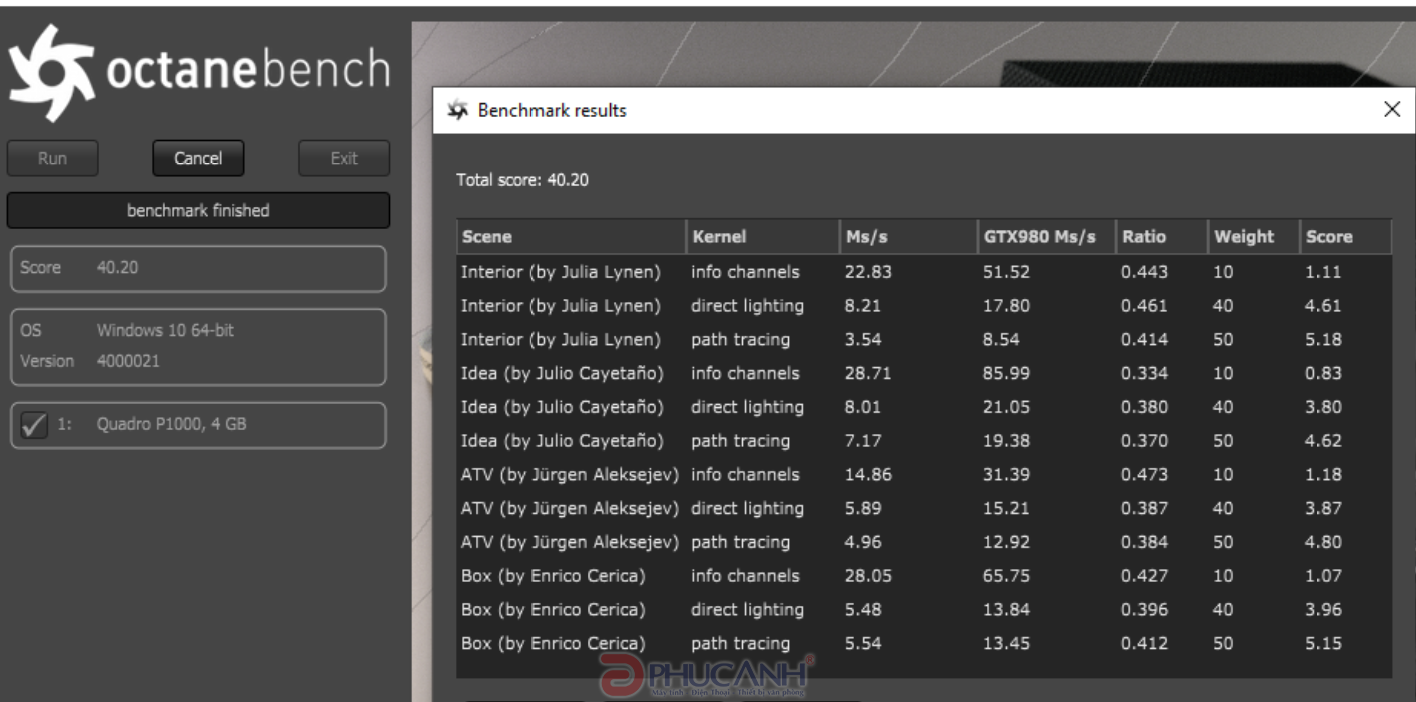Select the Interior path tracing scene cell
The width and height of the screenshot is (1416, 702).
pyautogui.click(x=560, y=340)
